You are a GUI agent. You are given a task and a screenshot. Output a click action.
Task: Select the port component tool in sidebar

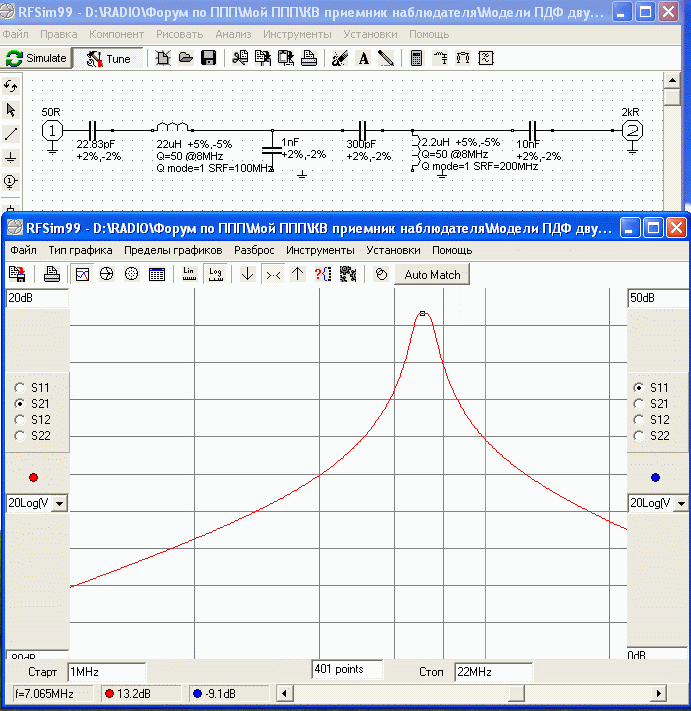point(10,182)
